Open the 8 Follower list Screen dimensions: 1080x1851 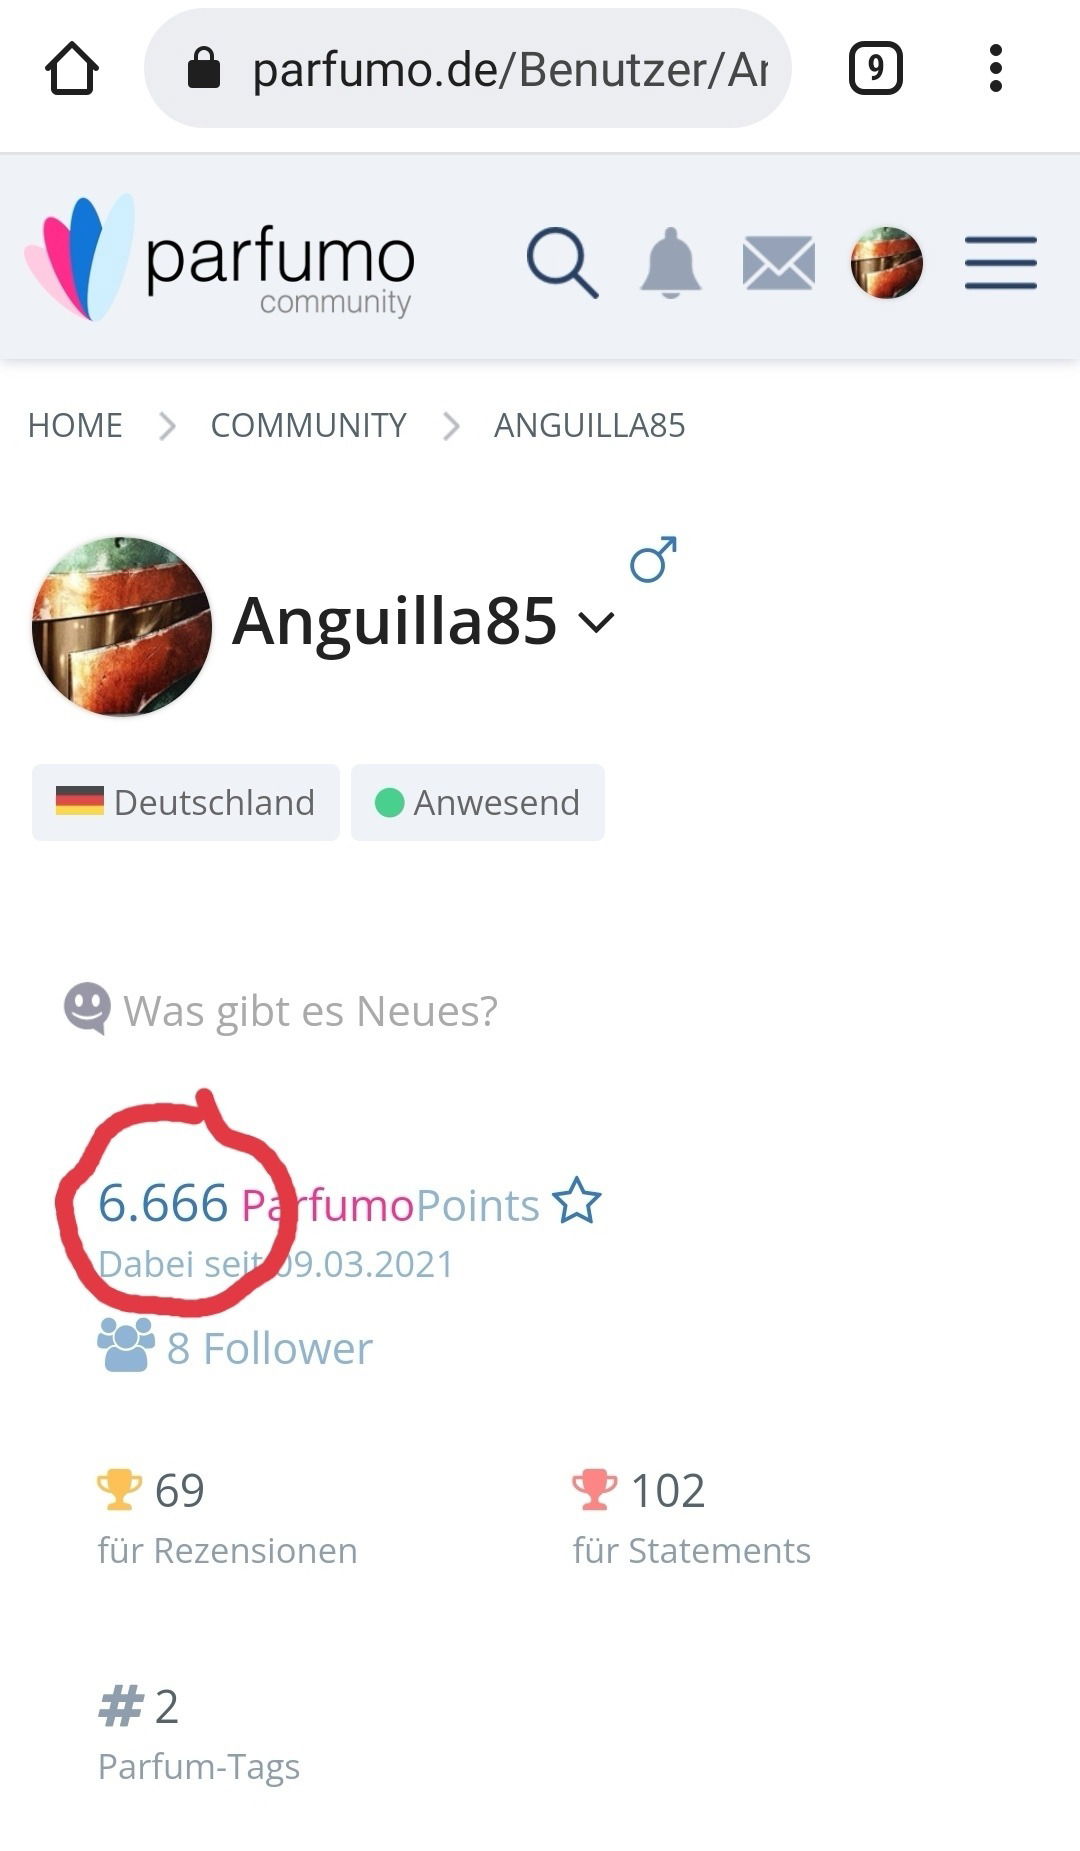[x=236, y=1347]
